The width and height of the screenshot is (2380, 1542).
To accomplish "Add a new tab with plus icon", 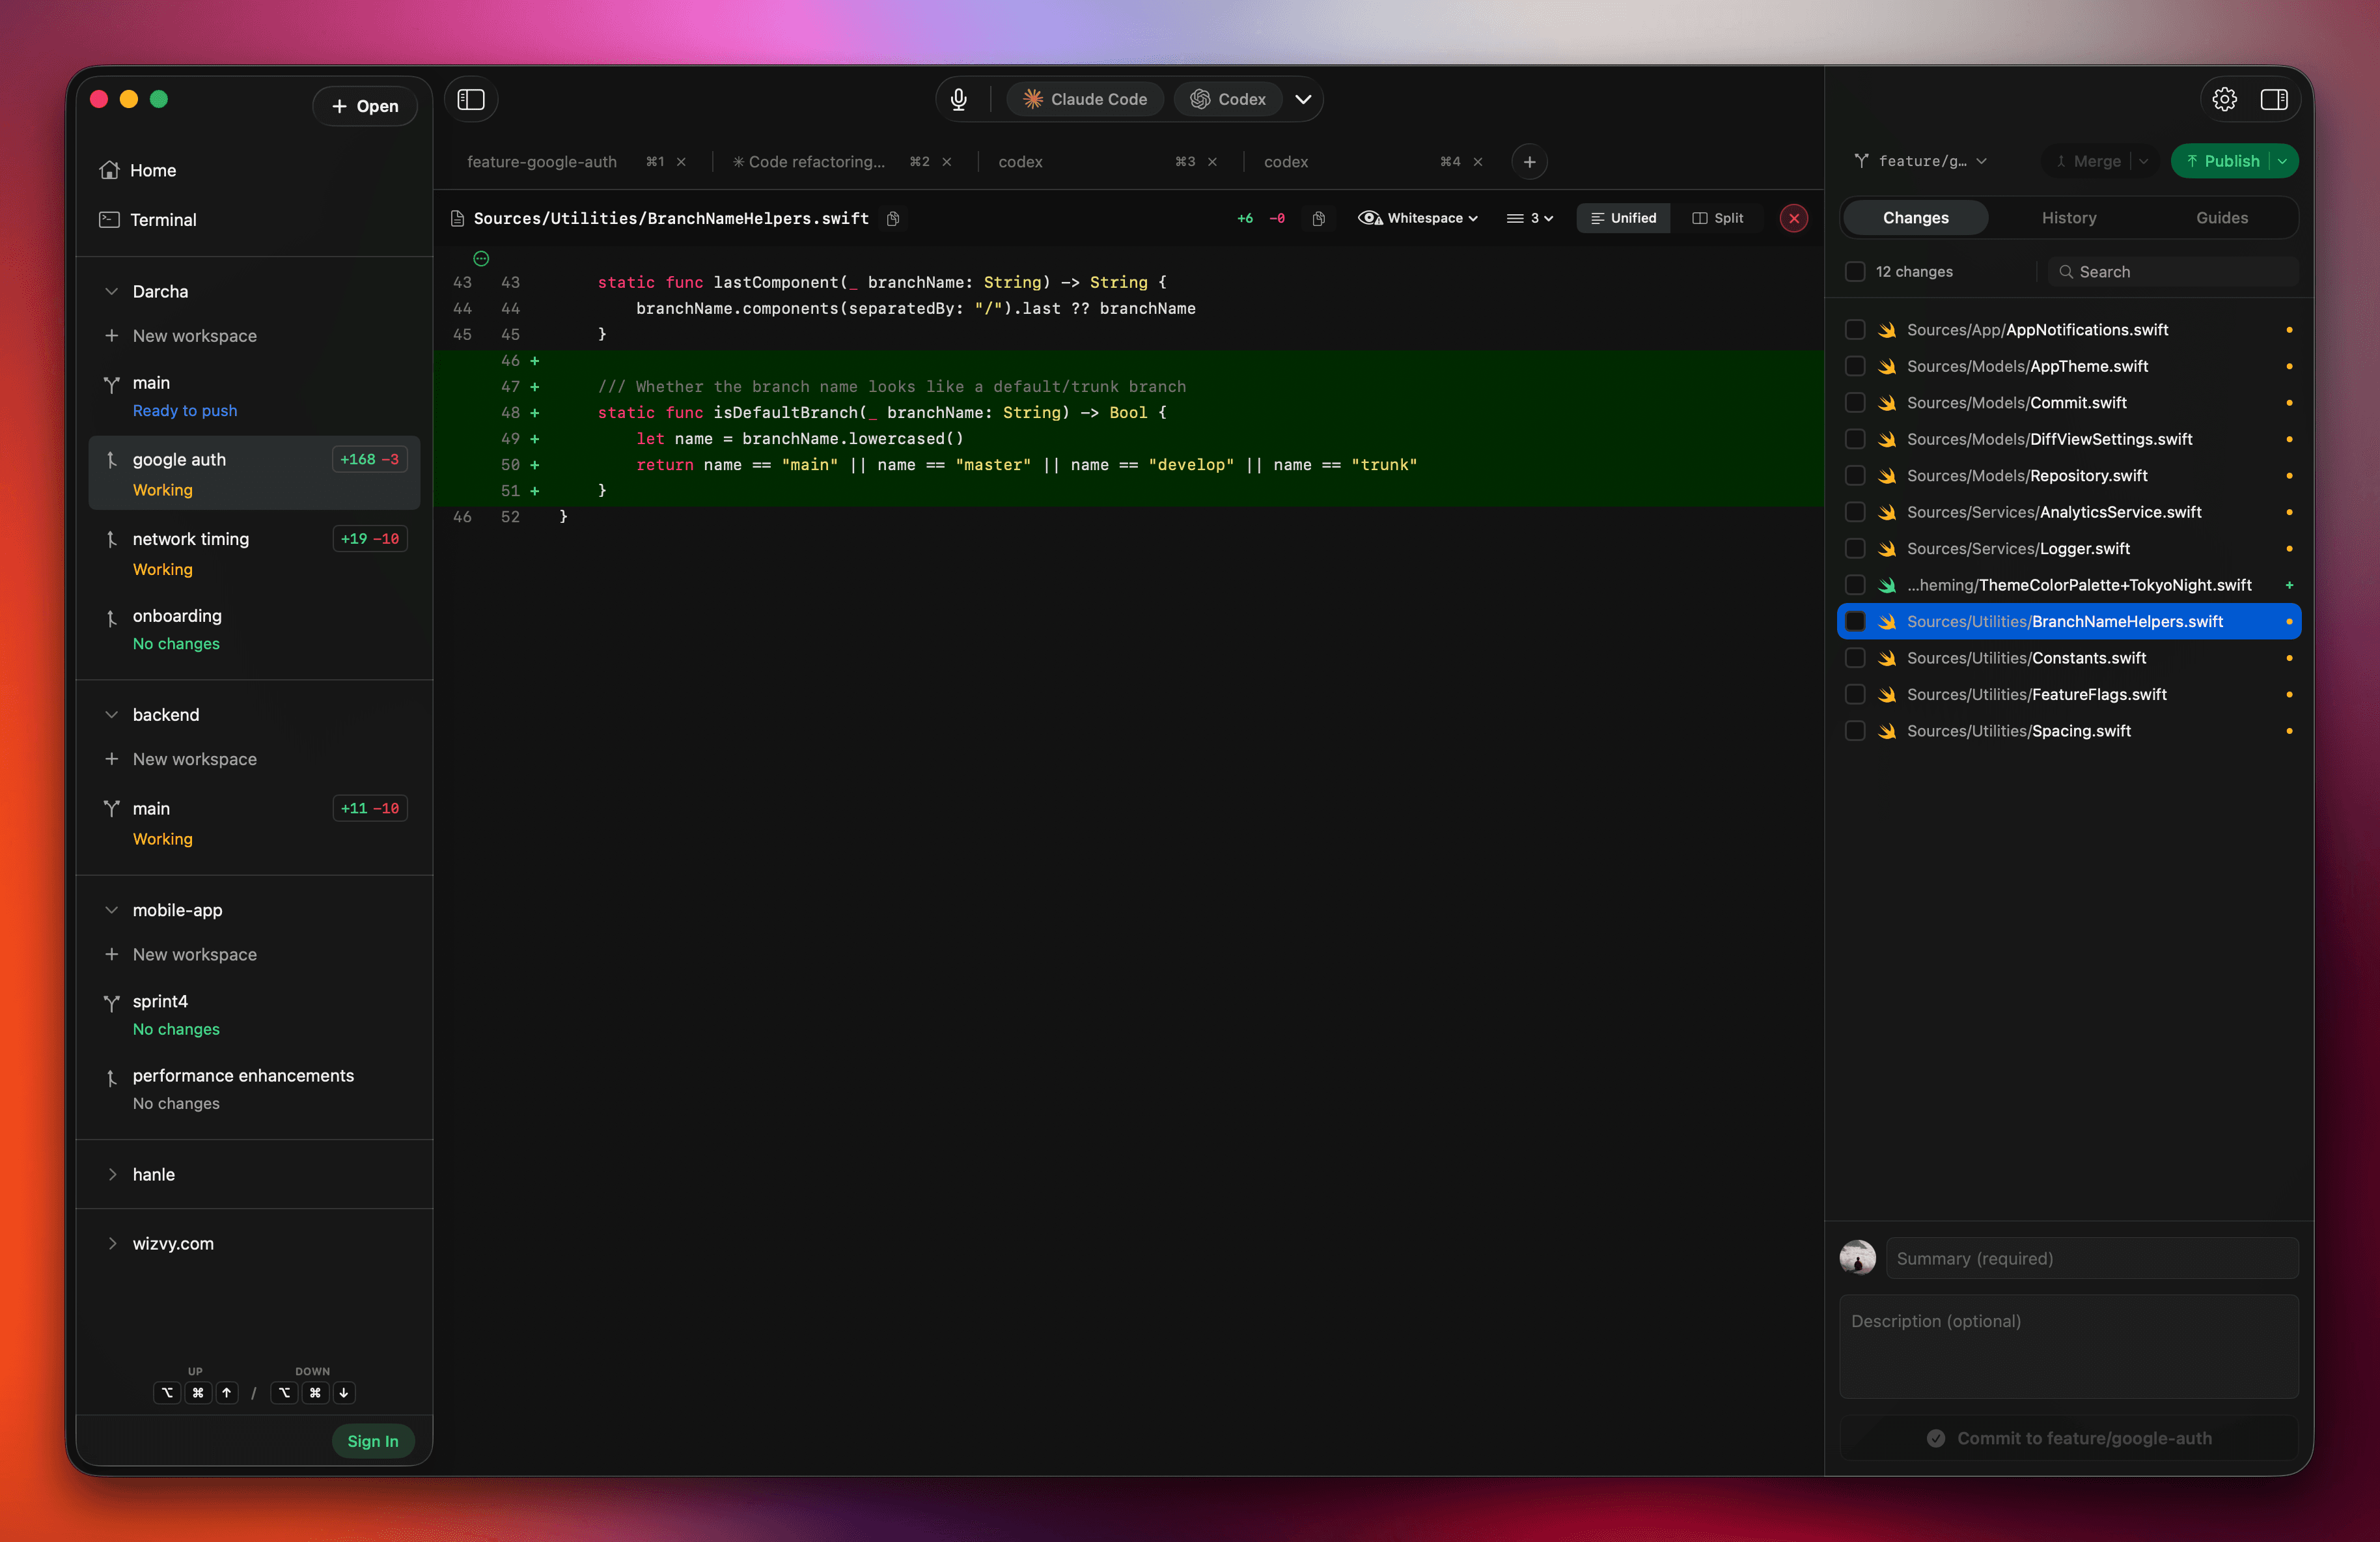I will coord(1529,162).
